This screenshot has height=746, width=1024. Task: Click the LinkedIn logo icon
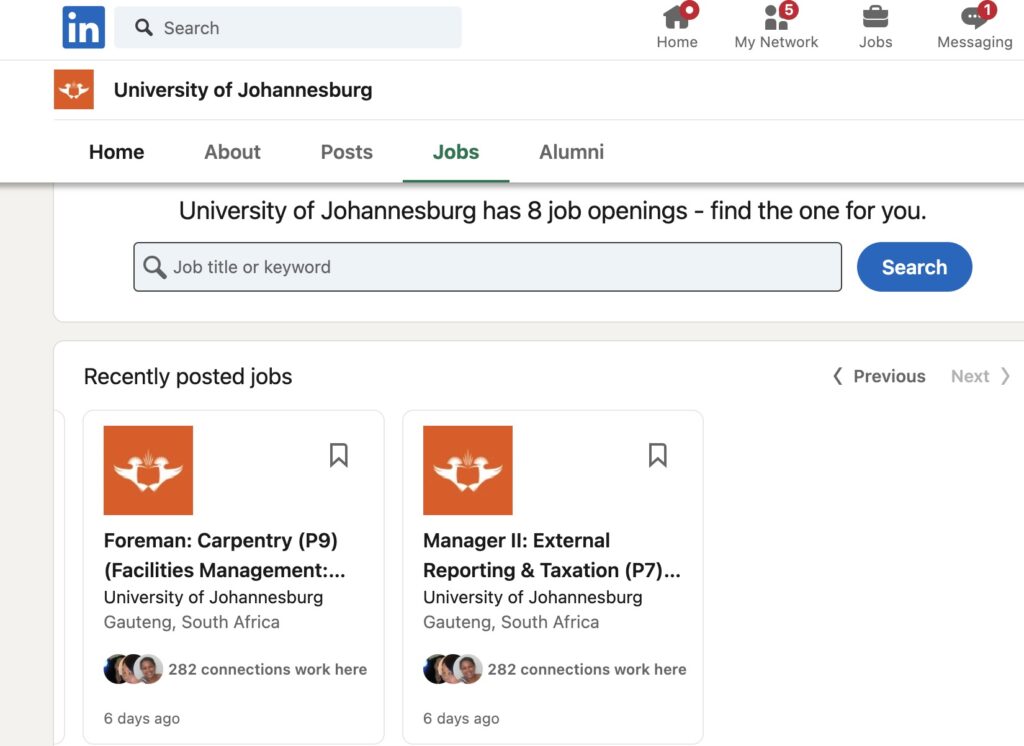[x=83, y=27]
